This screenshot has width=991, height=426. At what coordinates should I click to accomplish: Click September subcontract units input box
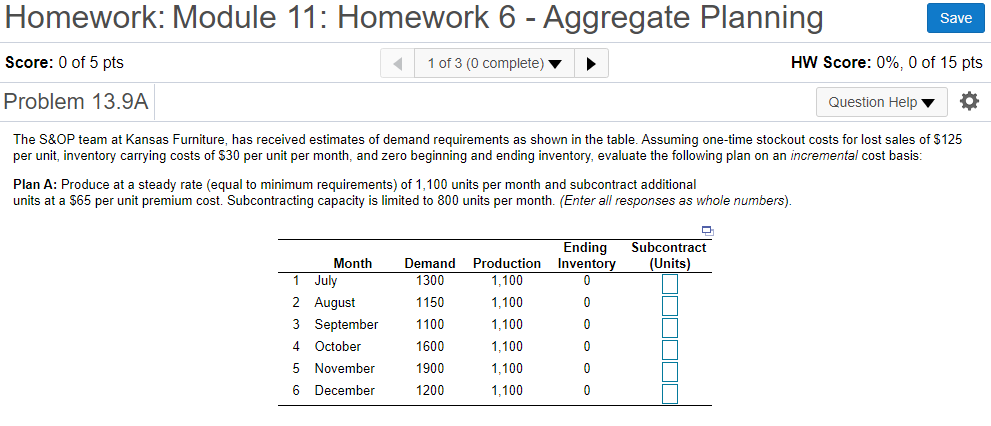point(670,328)
